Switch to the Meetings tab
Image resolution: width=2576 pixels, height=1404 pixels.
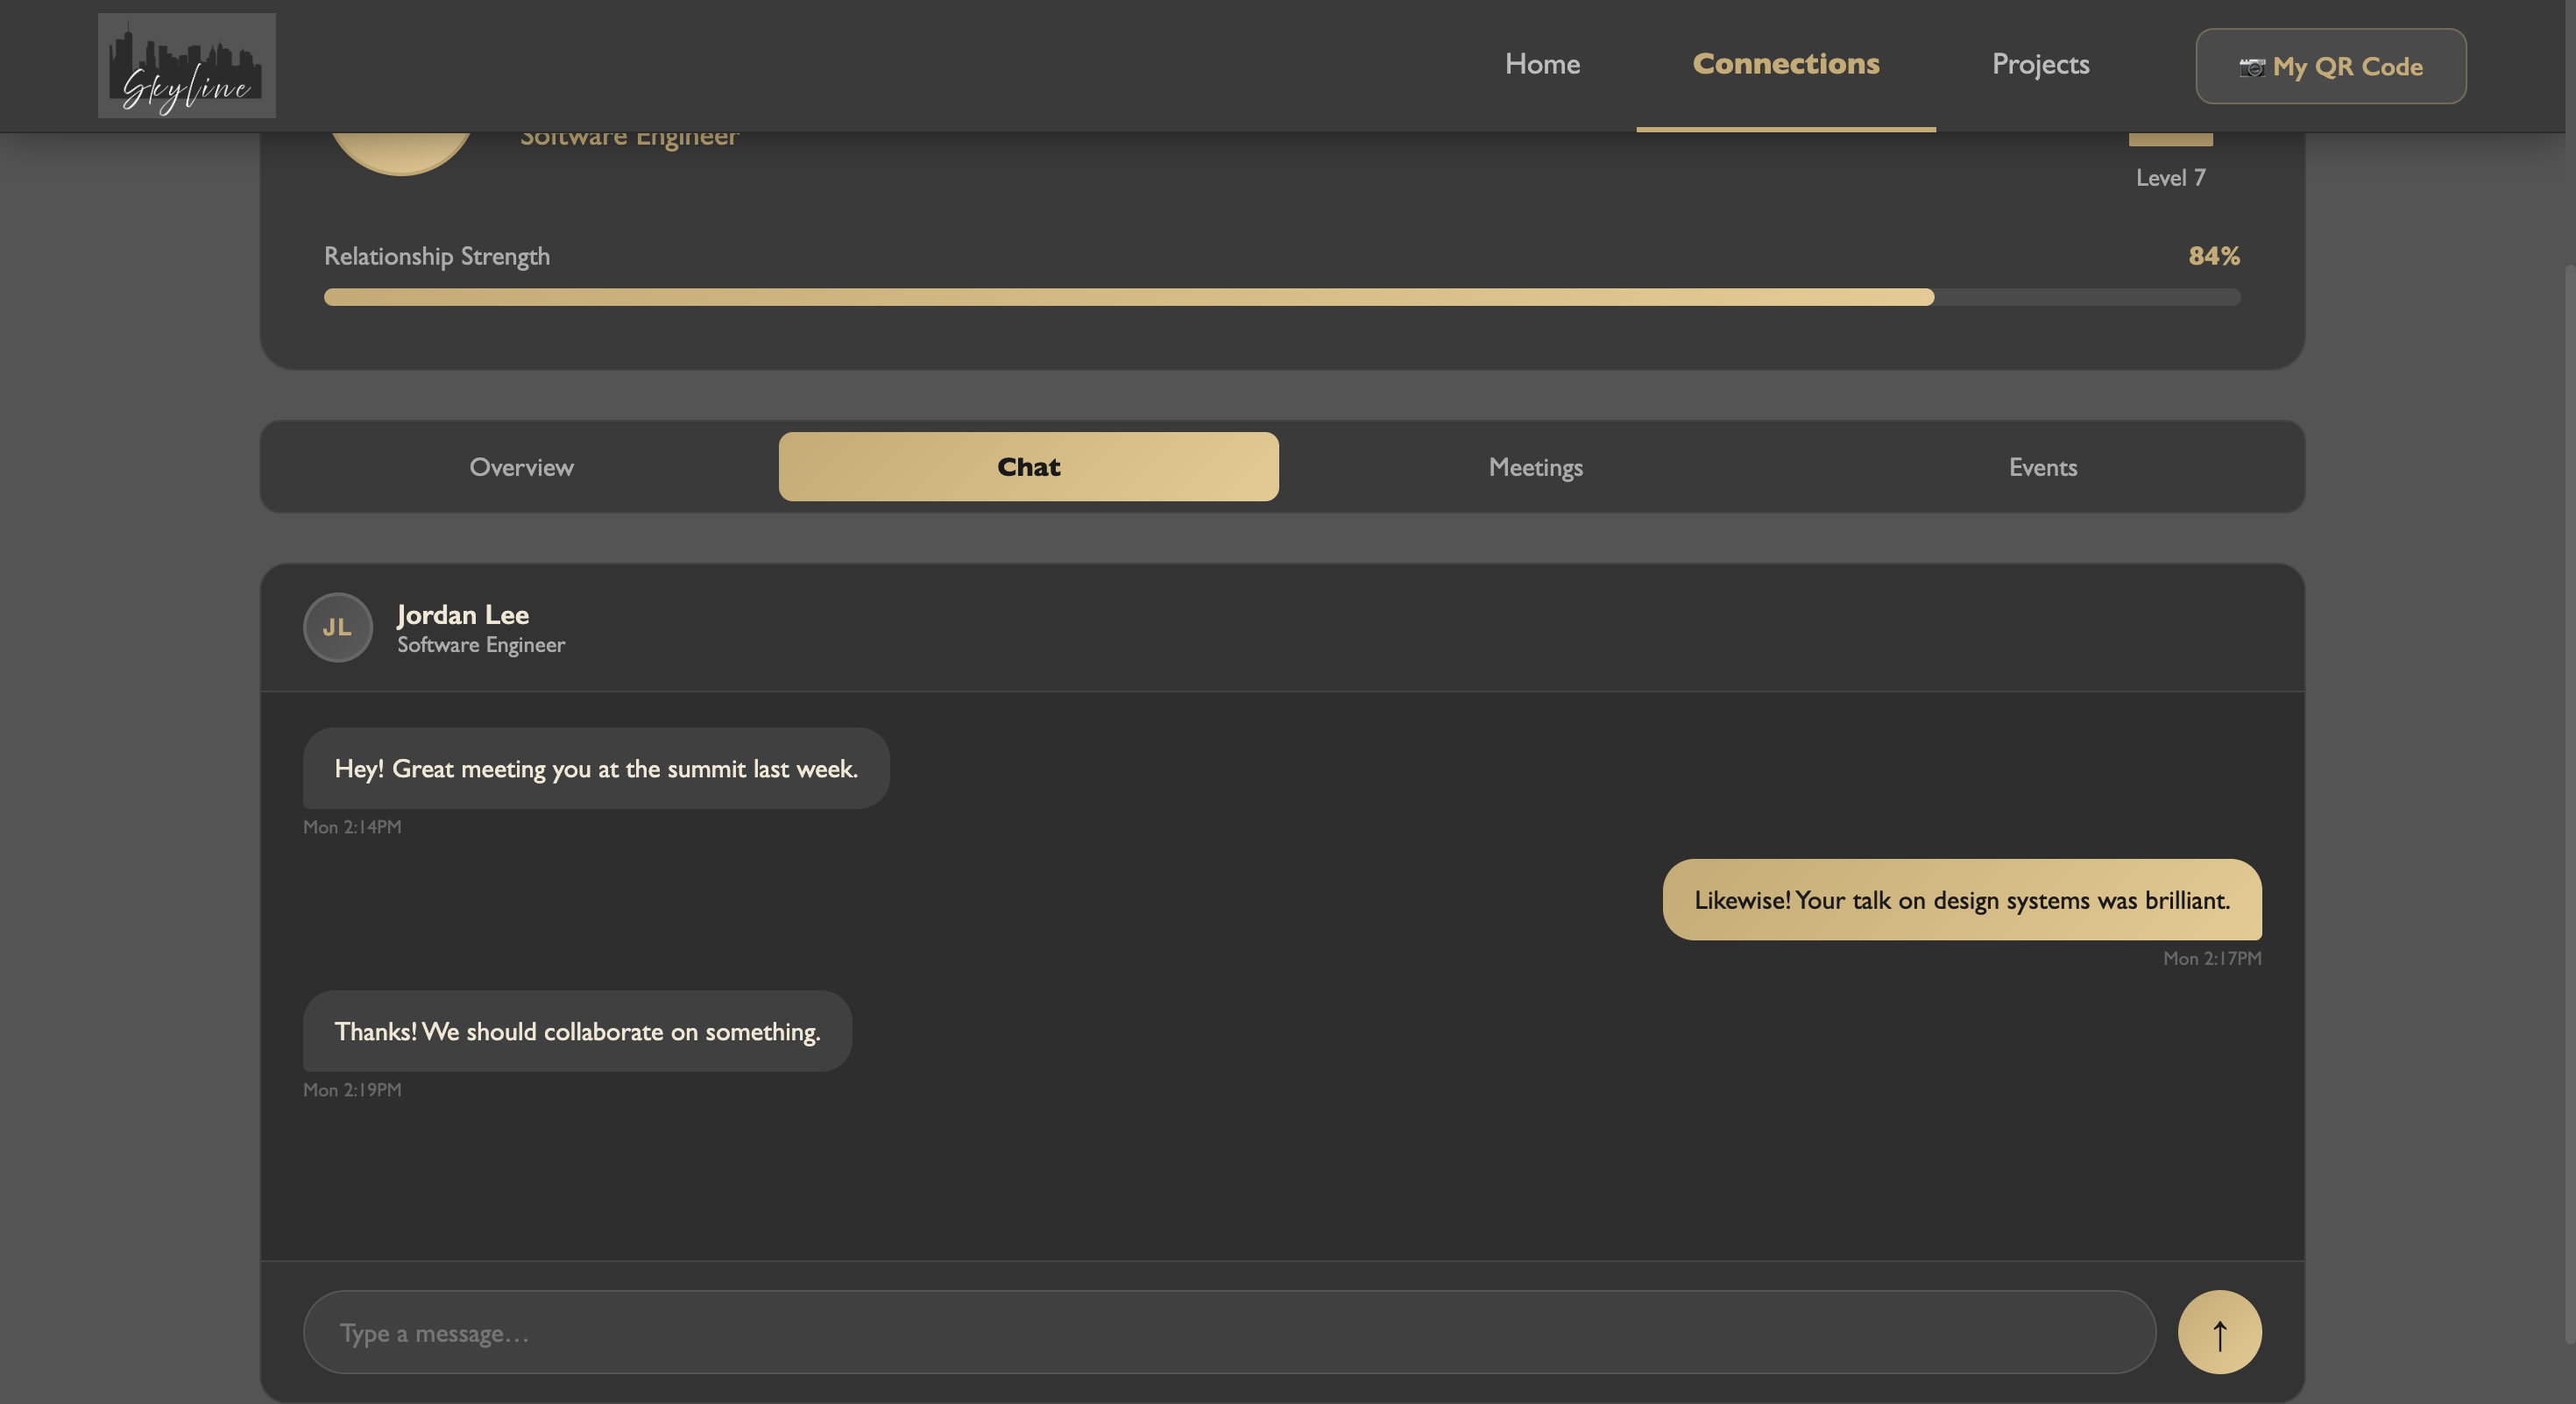1535,467
